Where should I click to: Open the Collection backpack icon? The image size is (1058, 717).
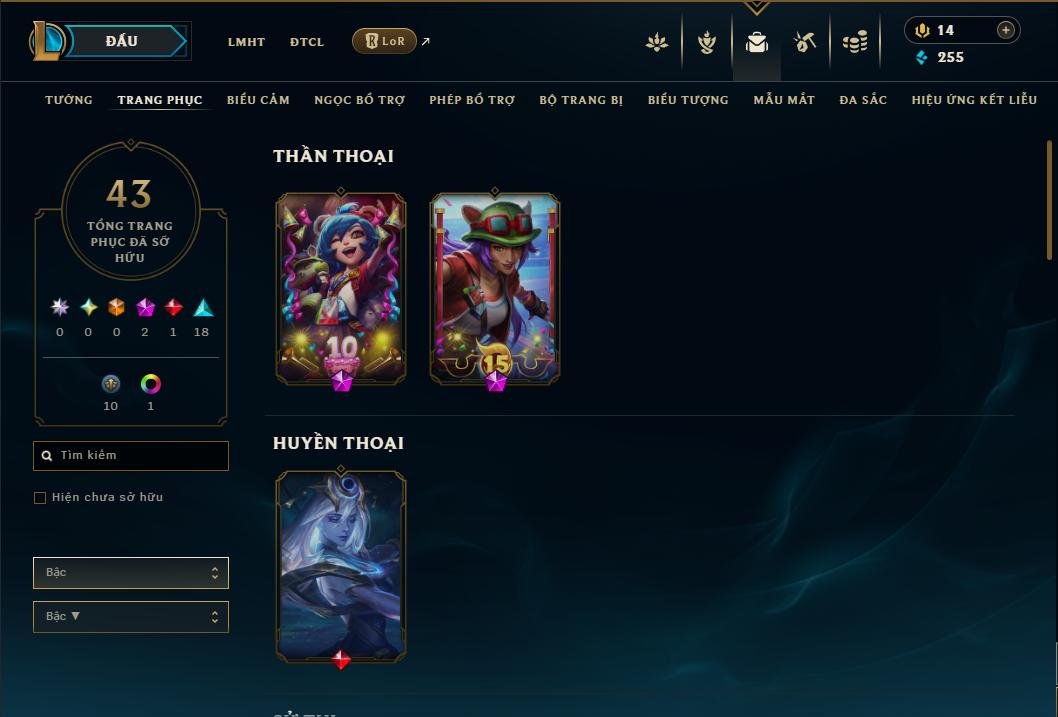[756, 42]
